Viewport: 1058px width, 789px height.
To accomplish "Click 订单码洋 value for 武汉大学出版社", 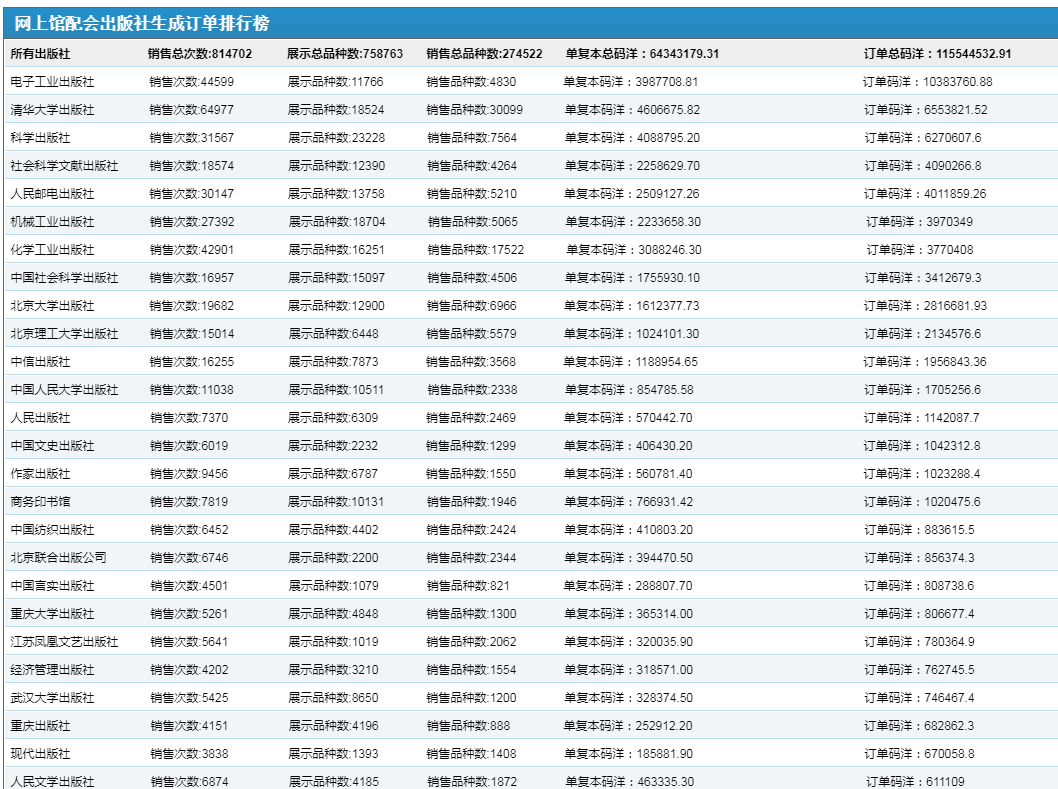I will pos(918,698).
